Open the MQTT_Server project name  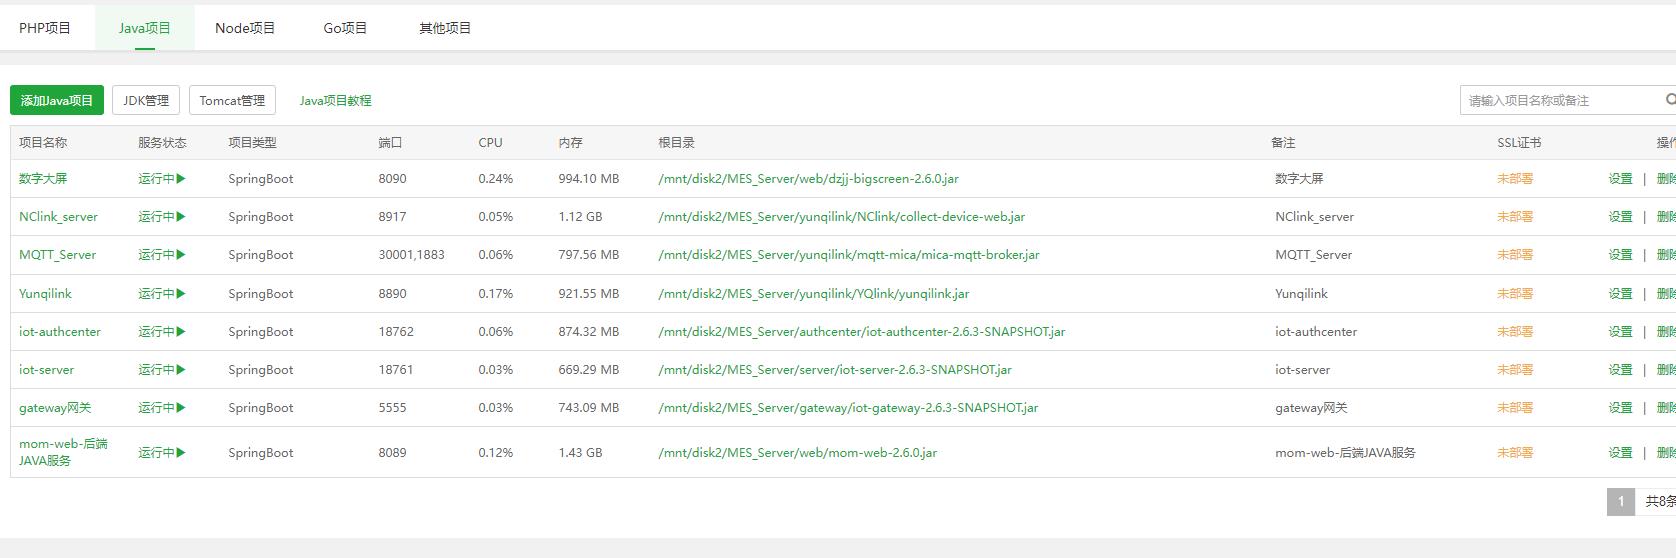[57, 254]
